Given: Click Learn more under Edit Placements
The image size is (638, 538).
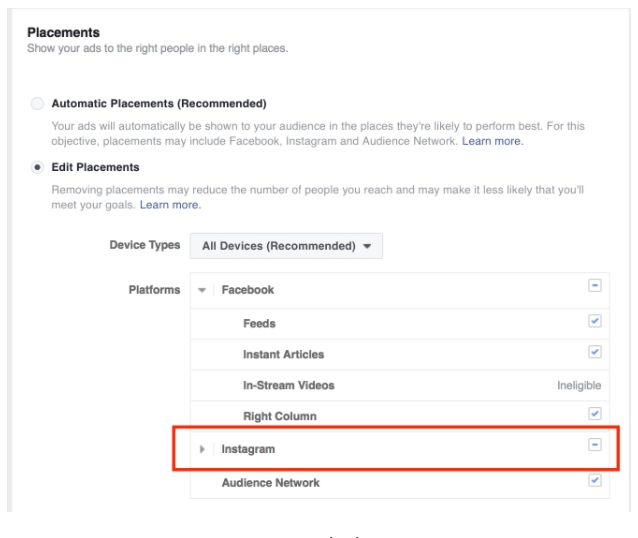Looking at the screenshot, I should (x=170, y=205).
